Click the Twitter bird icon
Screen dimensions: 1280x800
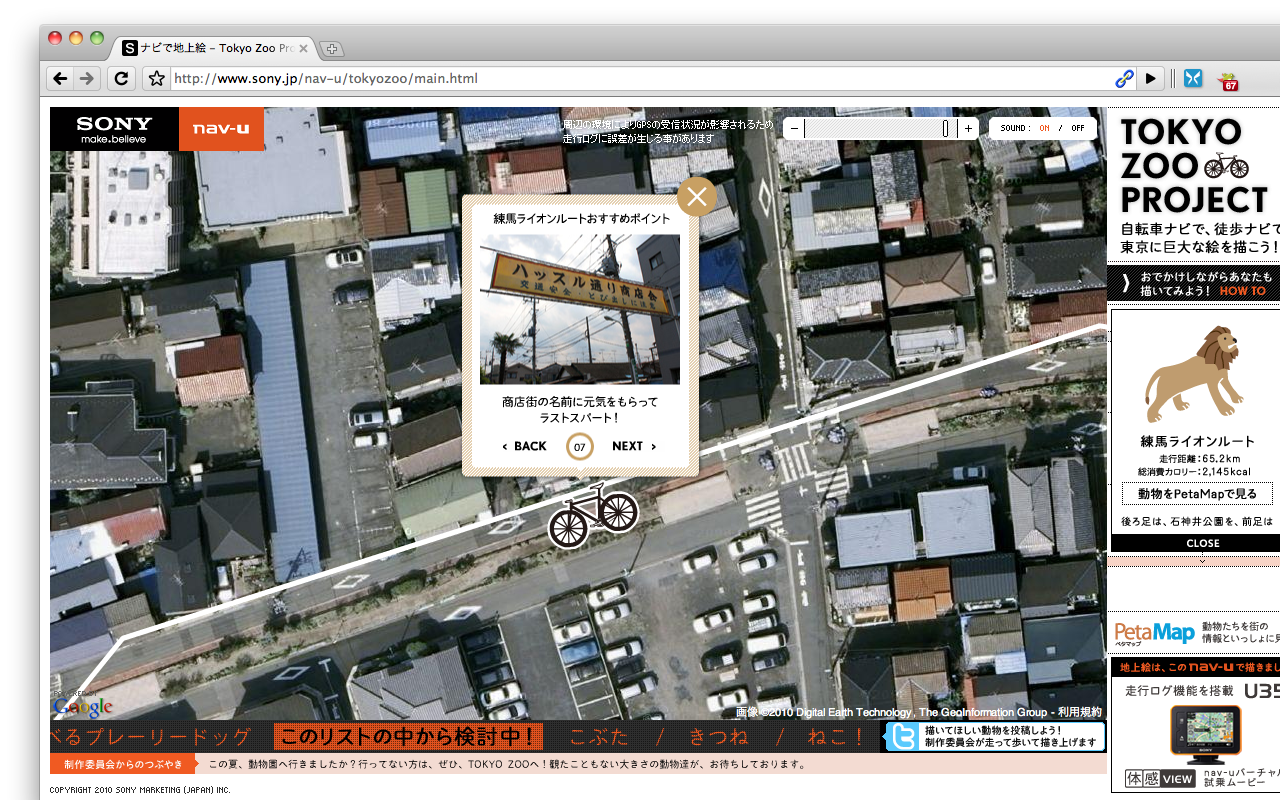pyautogui.click(x=904, y=737)
